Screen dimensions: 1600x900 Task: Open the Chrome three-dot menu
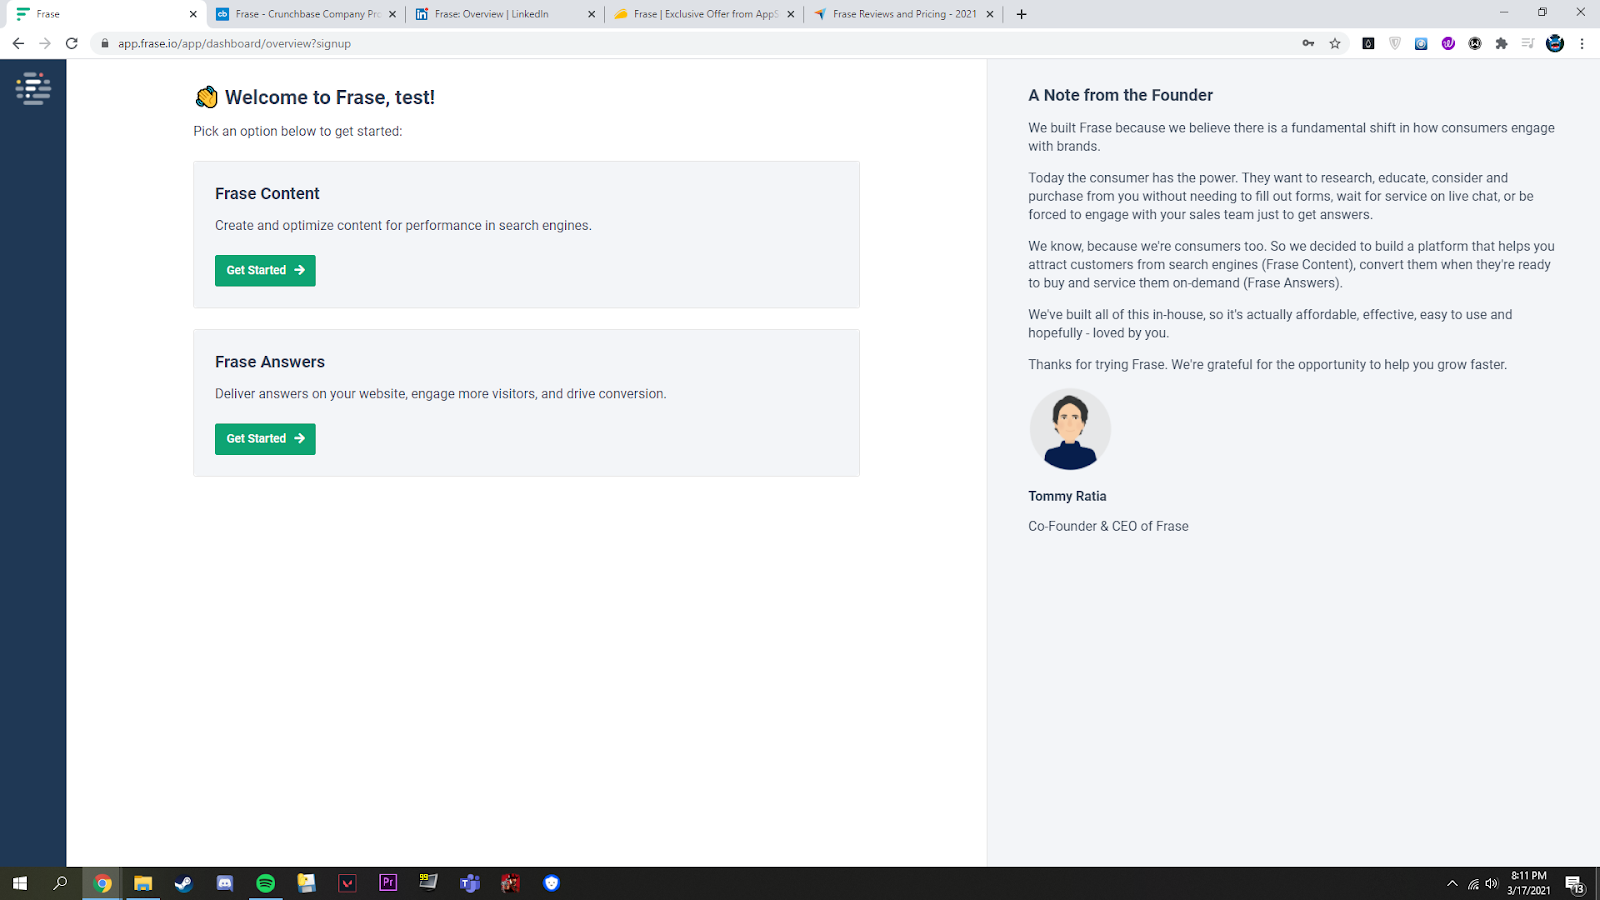[x=1582, y=43]
